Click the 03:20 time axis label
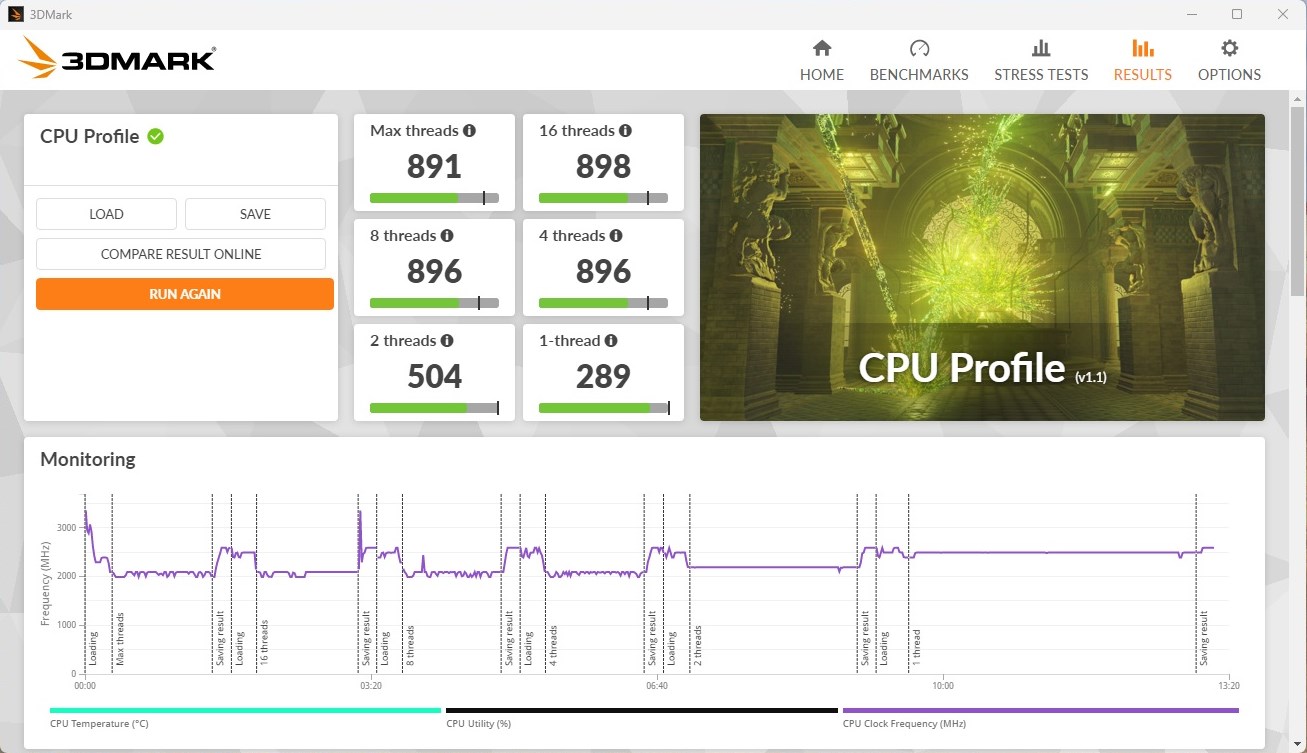The width and height of the screenshot is (1307, 753). 370,686
